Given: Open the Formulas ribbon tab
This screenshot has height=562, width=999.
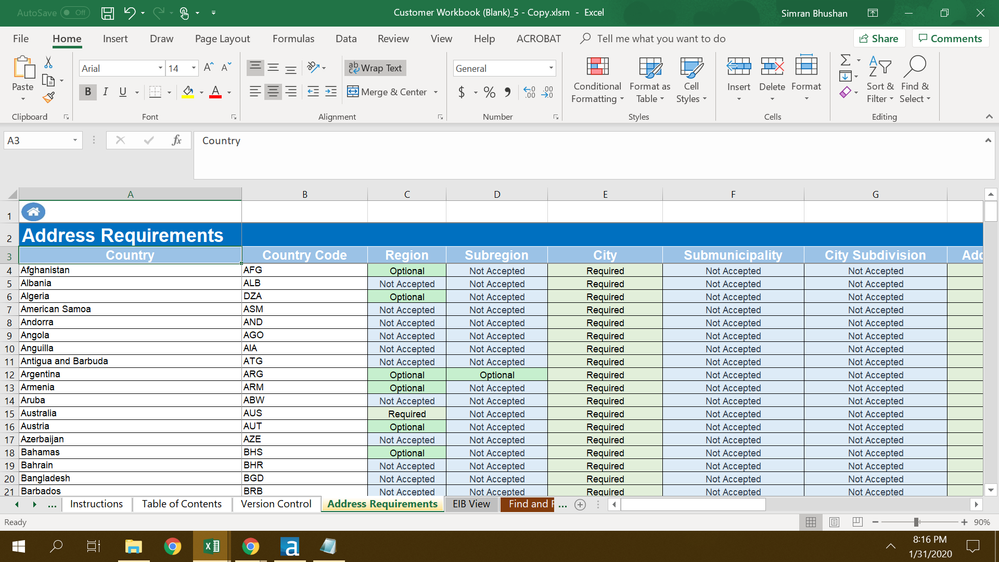Looking at the screenshot, I should 293,39.
